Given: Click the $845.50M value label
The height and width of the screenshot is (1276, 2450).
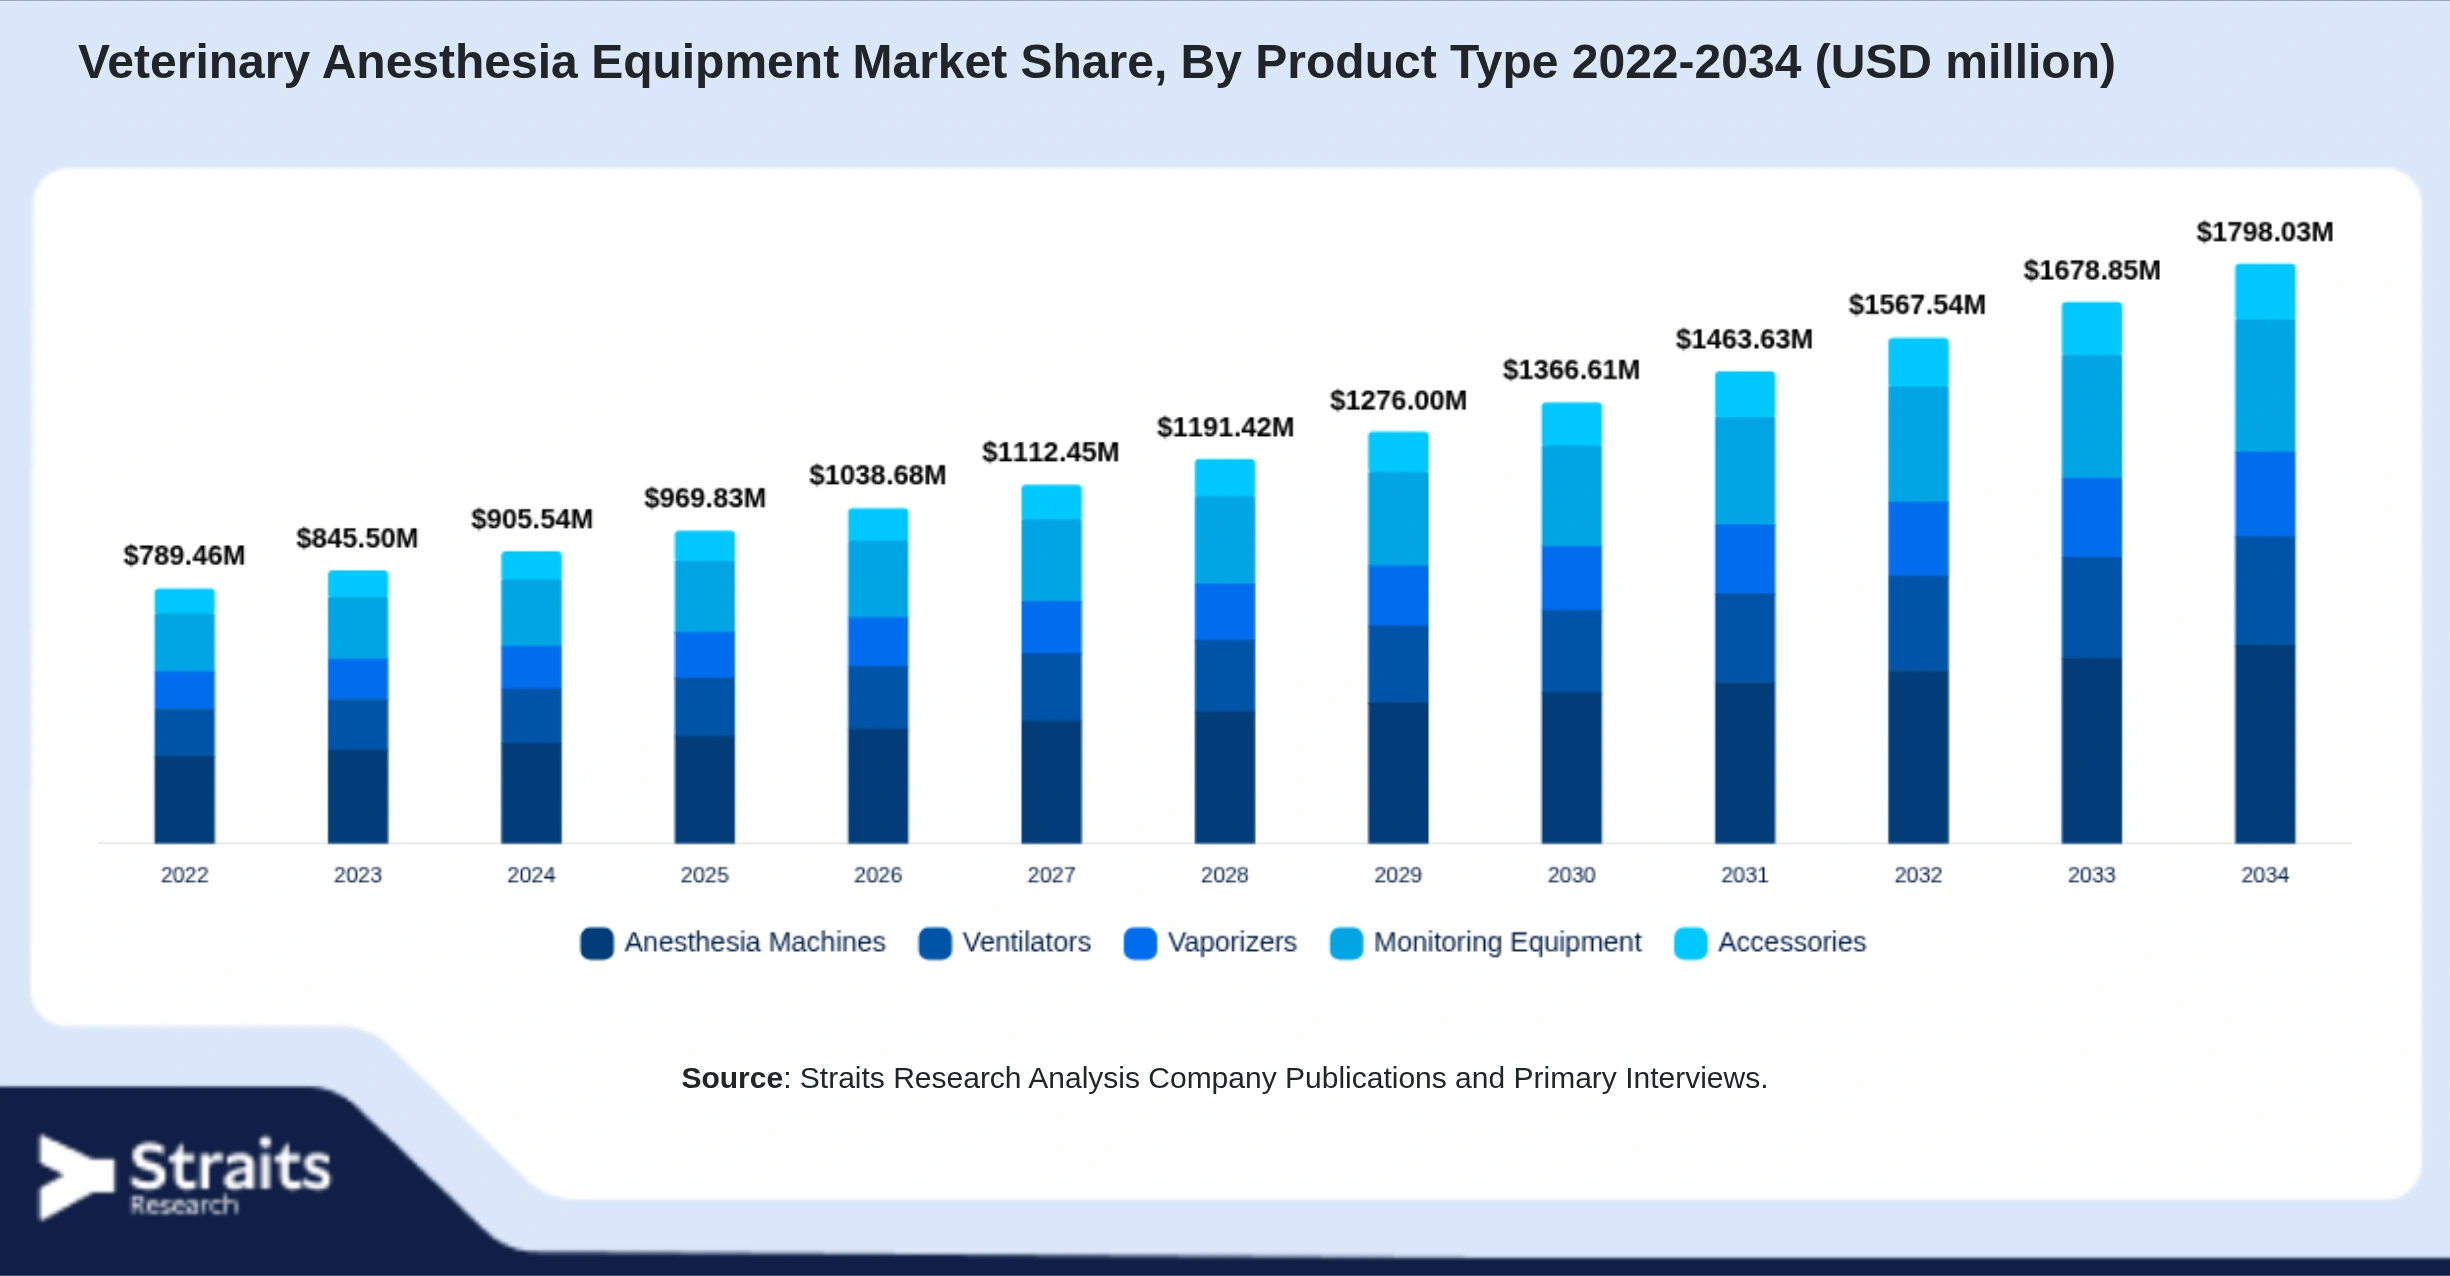Looking at the screenshot, I should click(357, 538).
